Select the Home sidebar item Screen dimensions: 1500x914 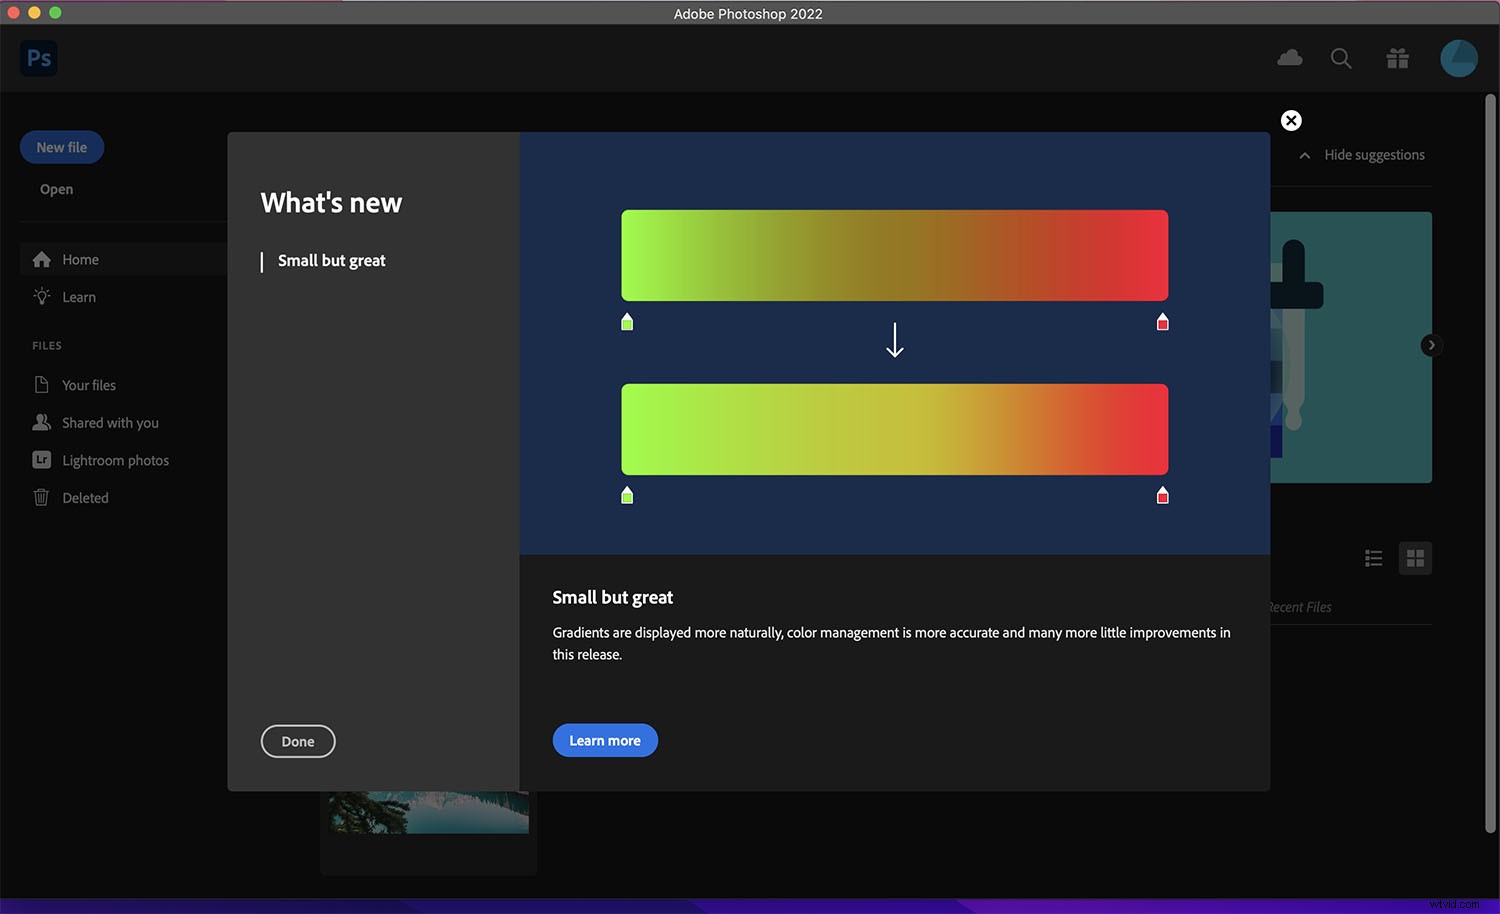80,260
